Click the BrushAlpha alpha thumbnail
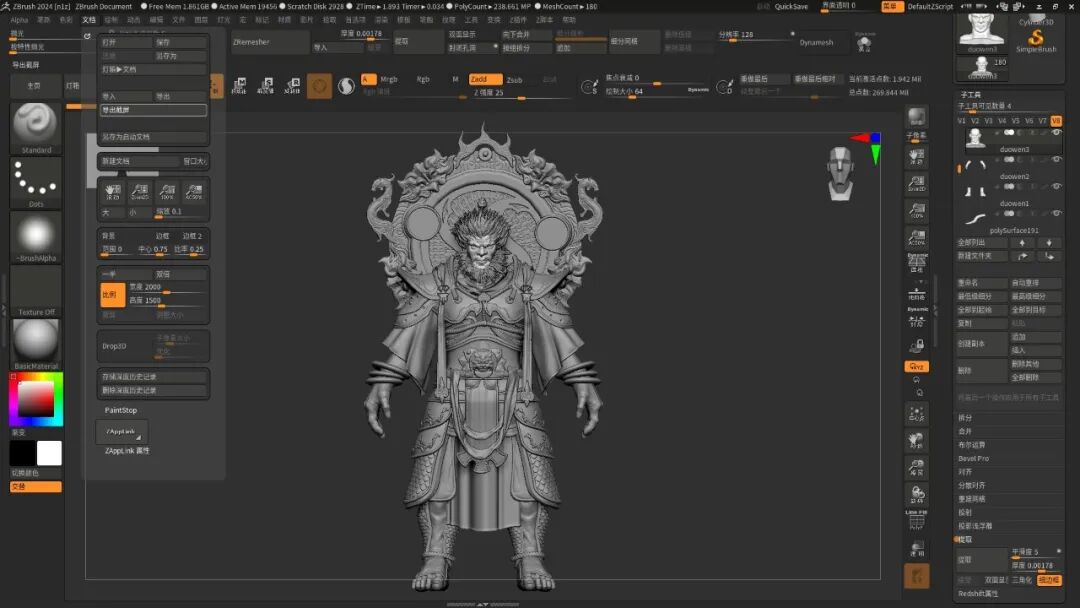The height and width of the screenshot is (608, 1080). pyautogui.click(x=35, y=233)
